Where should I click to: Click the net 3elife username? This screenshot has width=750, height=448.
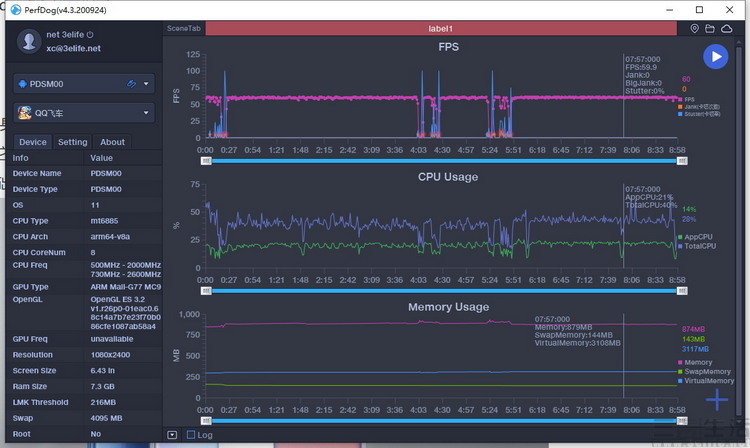[x=65, y=34]
